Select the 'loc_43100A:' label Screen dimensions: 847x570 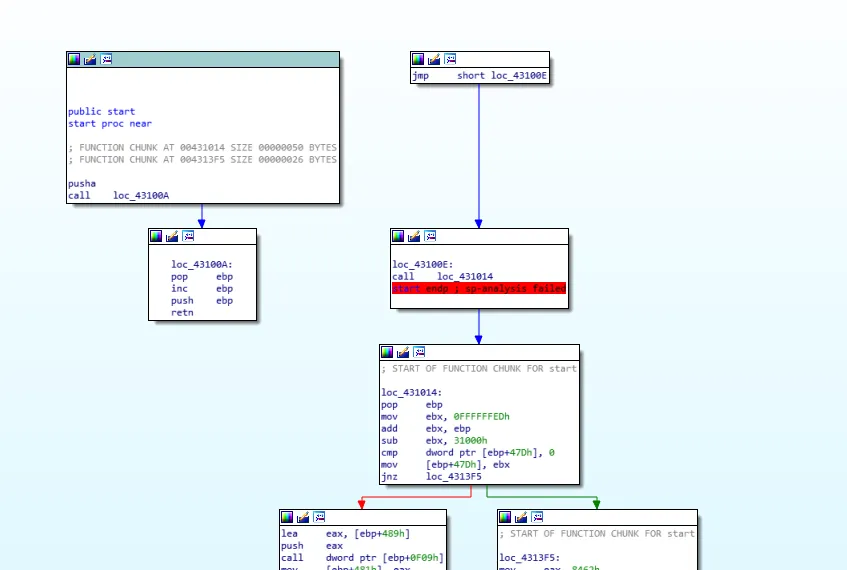click(x=201, y=265)
